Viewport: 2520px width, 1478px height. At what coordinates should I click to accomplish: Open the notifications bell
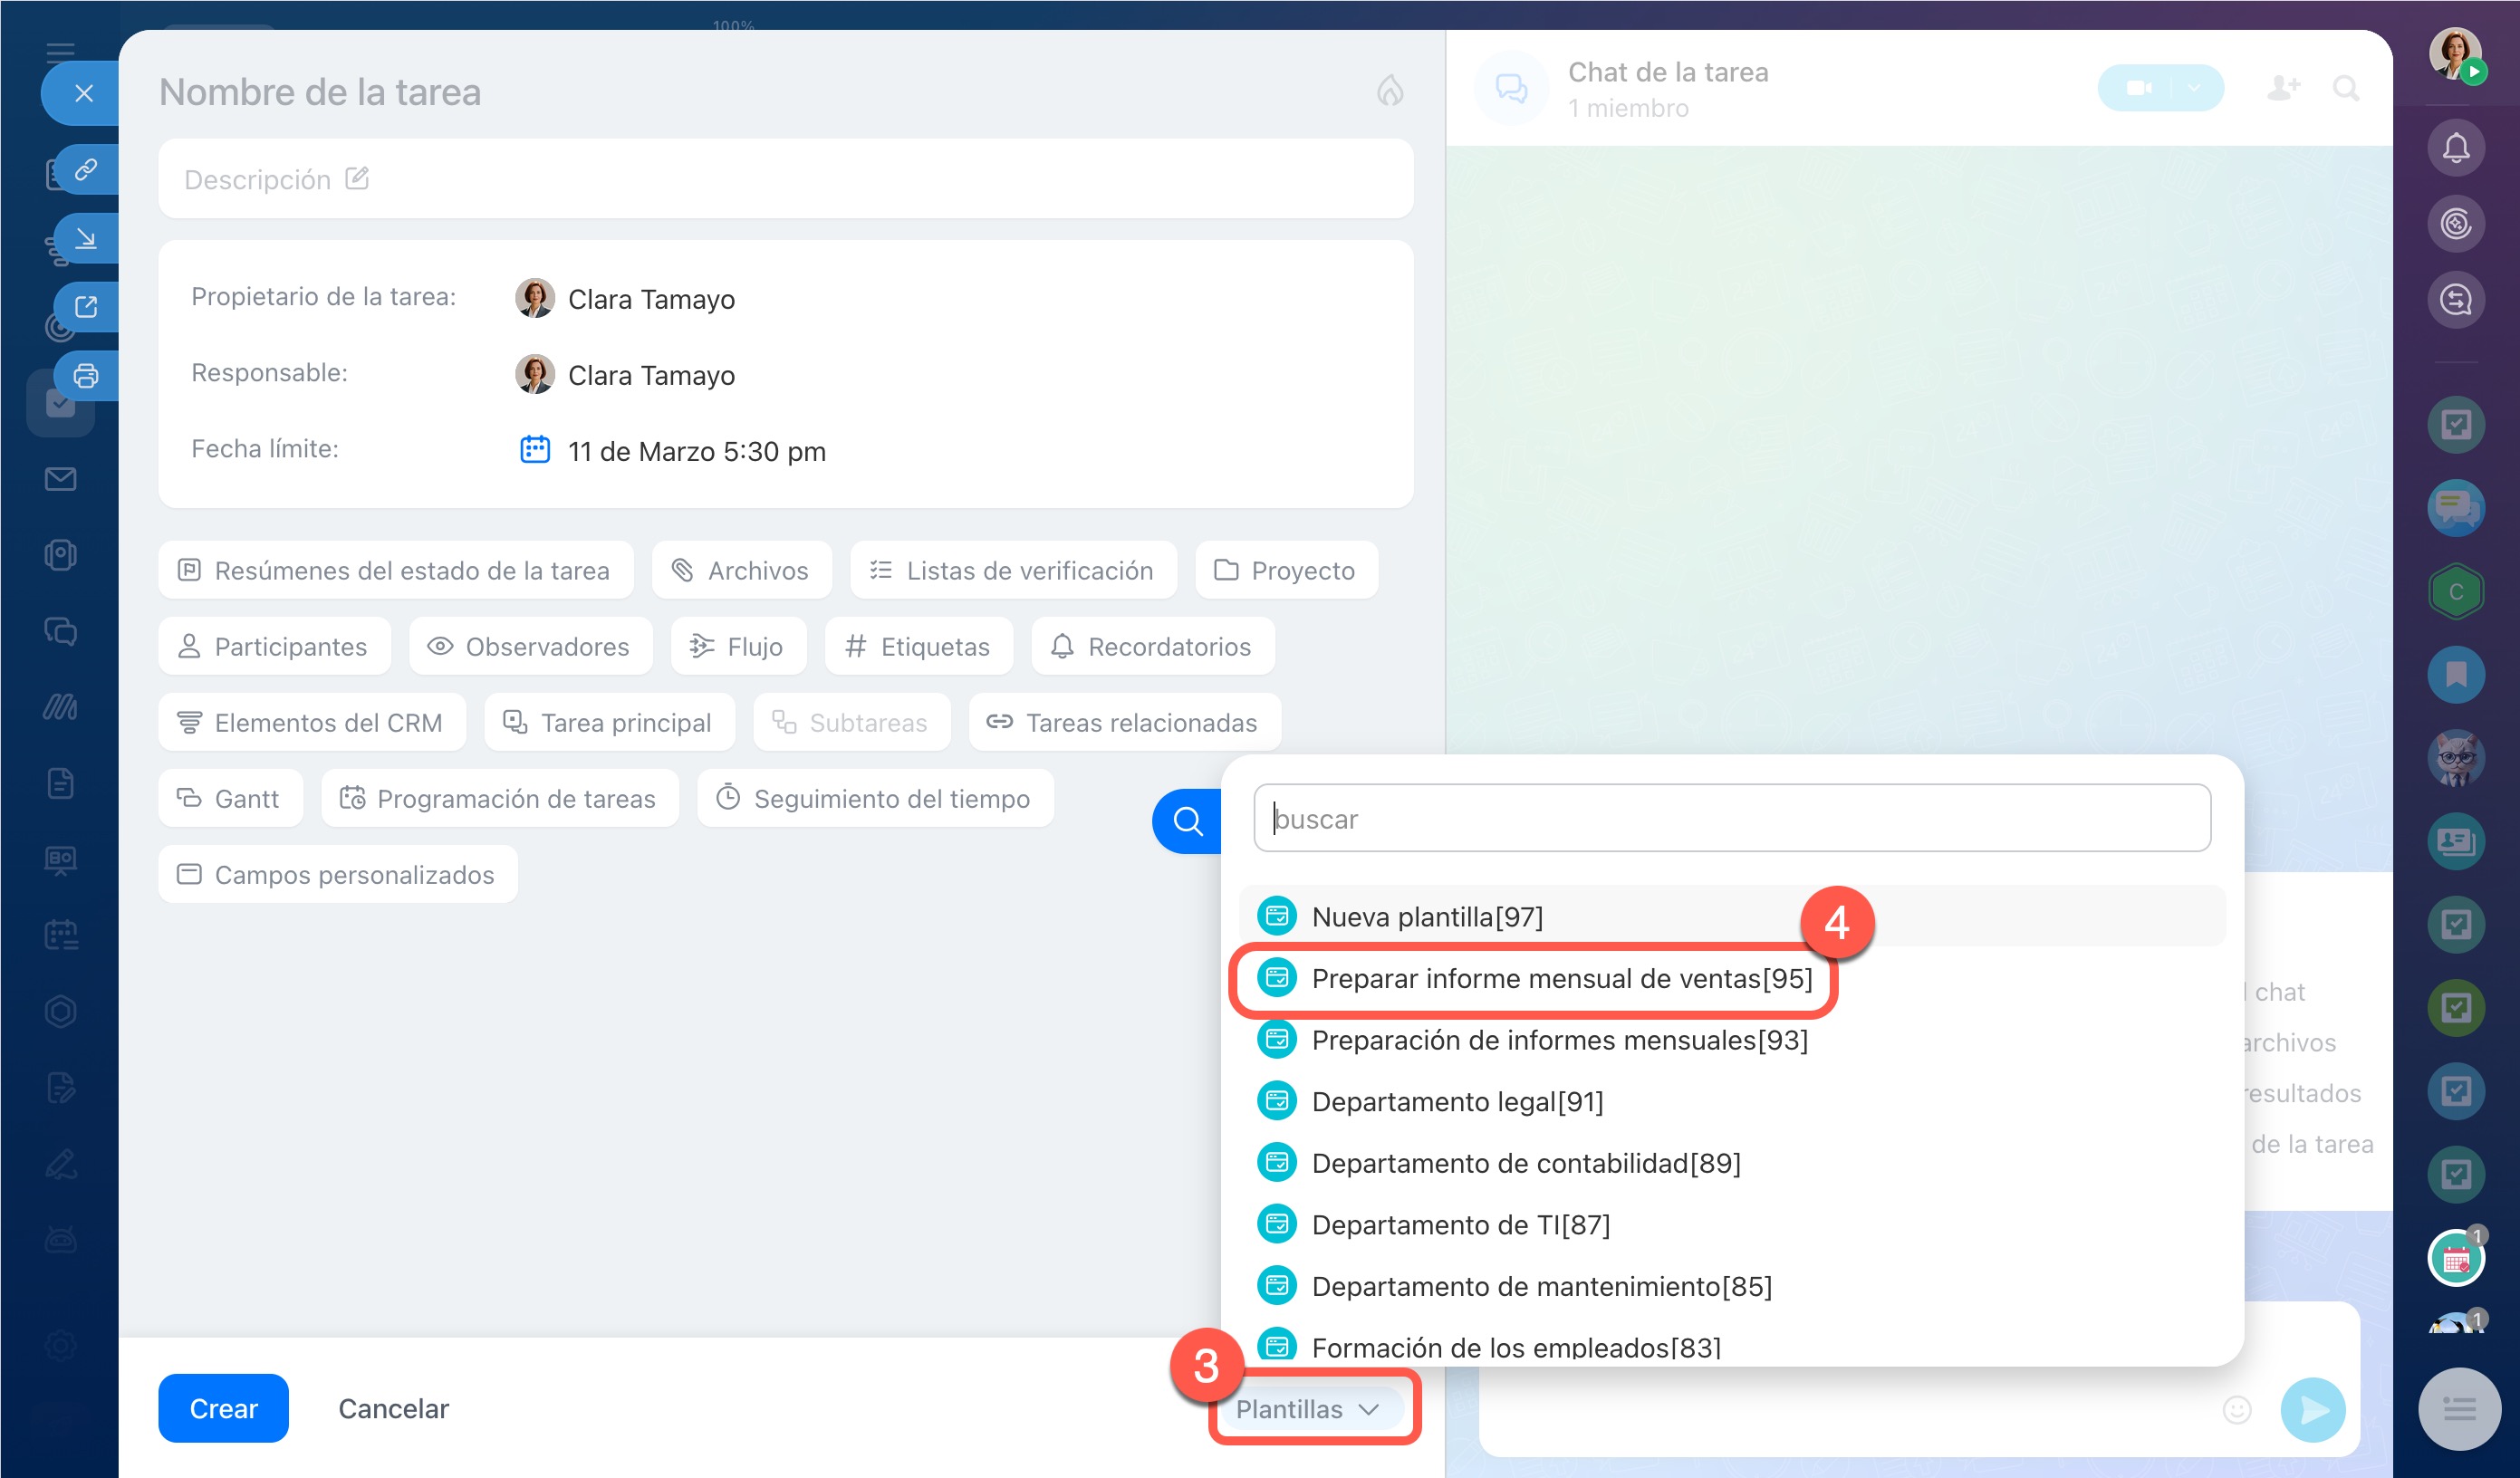(x=2455, y=149)
